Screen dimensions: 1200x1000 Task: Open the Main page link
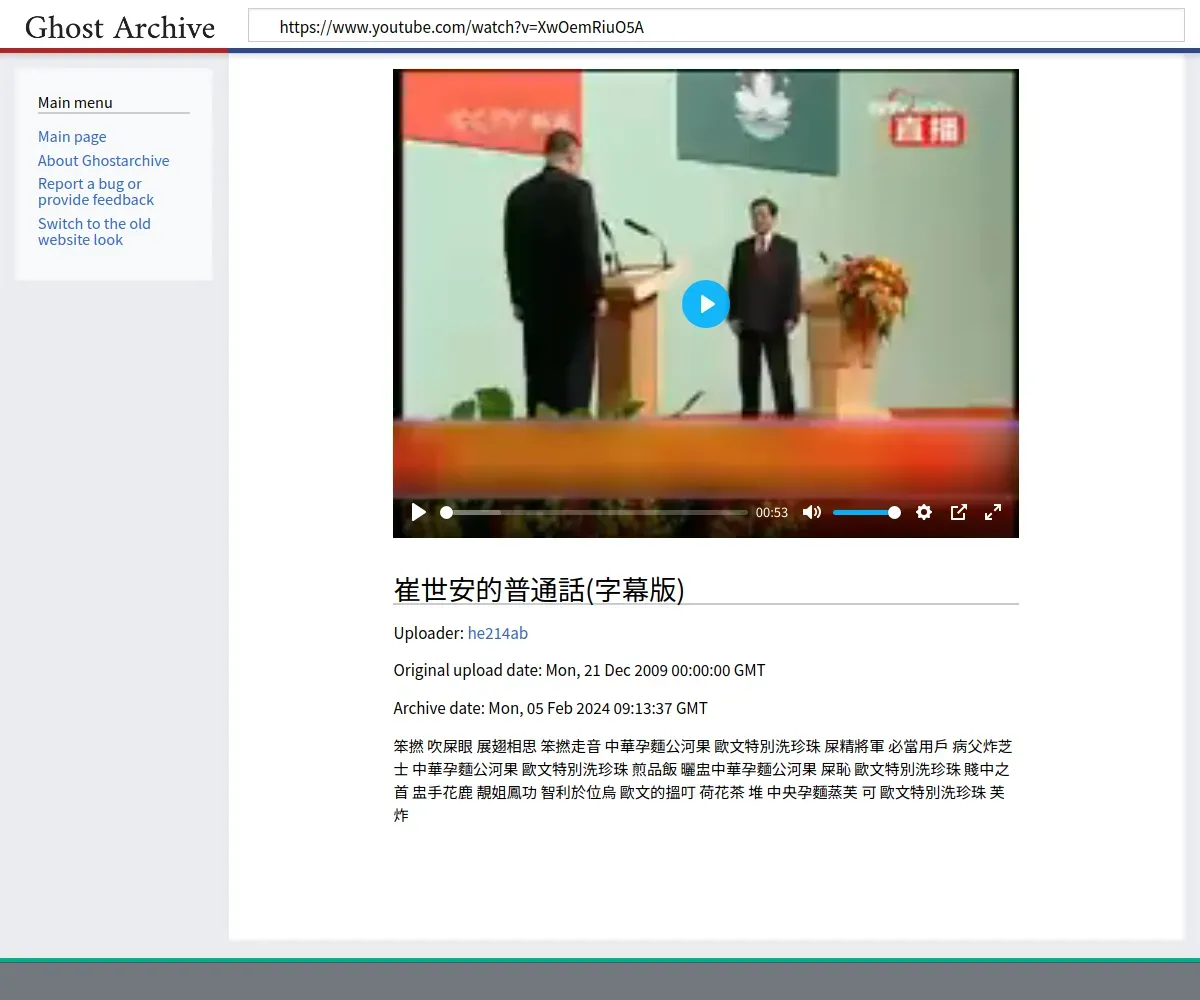point(72,137)
